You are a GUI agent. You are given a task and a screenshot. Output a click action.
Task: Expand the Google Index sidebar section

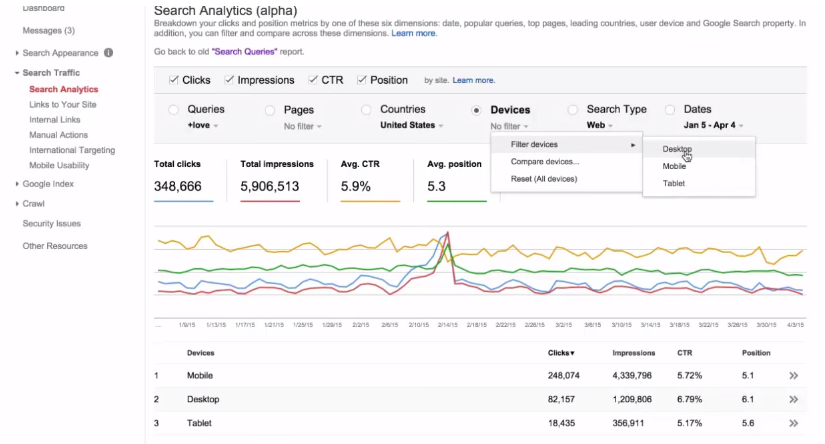click(x=48, y=184)
